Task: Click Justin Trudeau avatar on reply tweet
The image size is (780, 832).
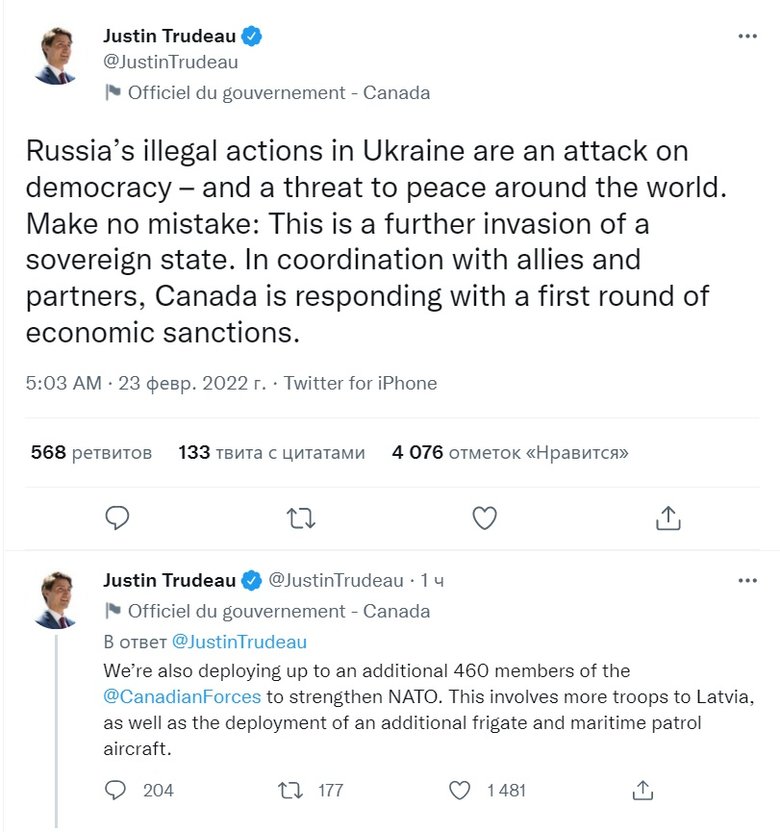Action: (55, 598)
